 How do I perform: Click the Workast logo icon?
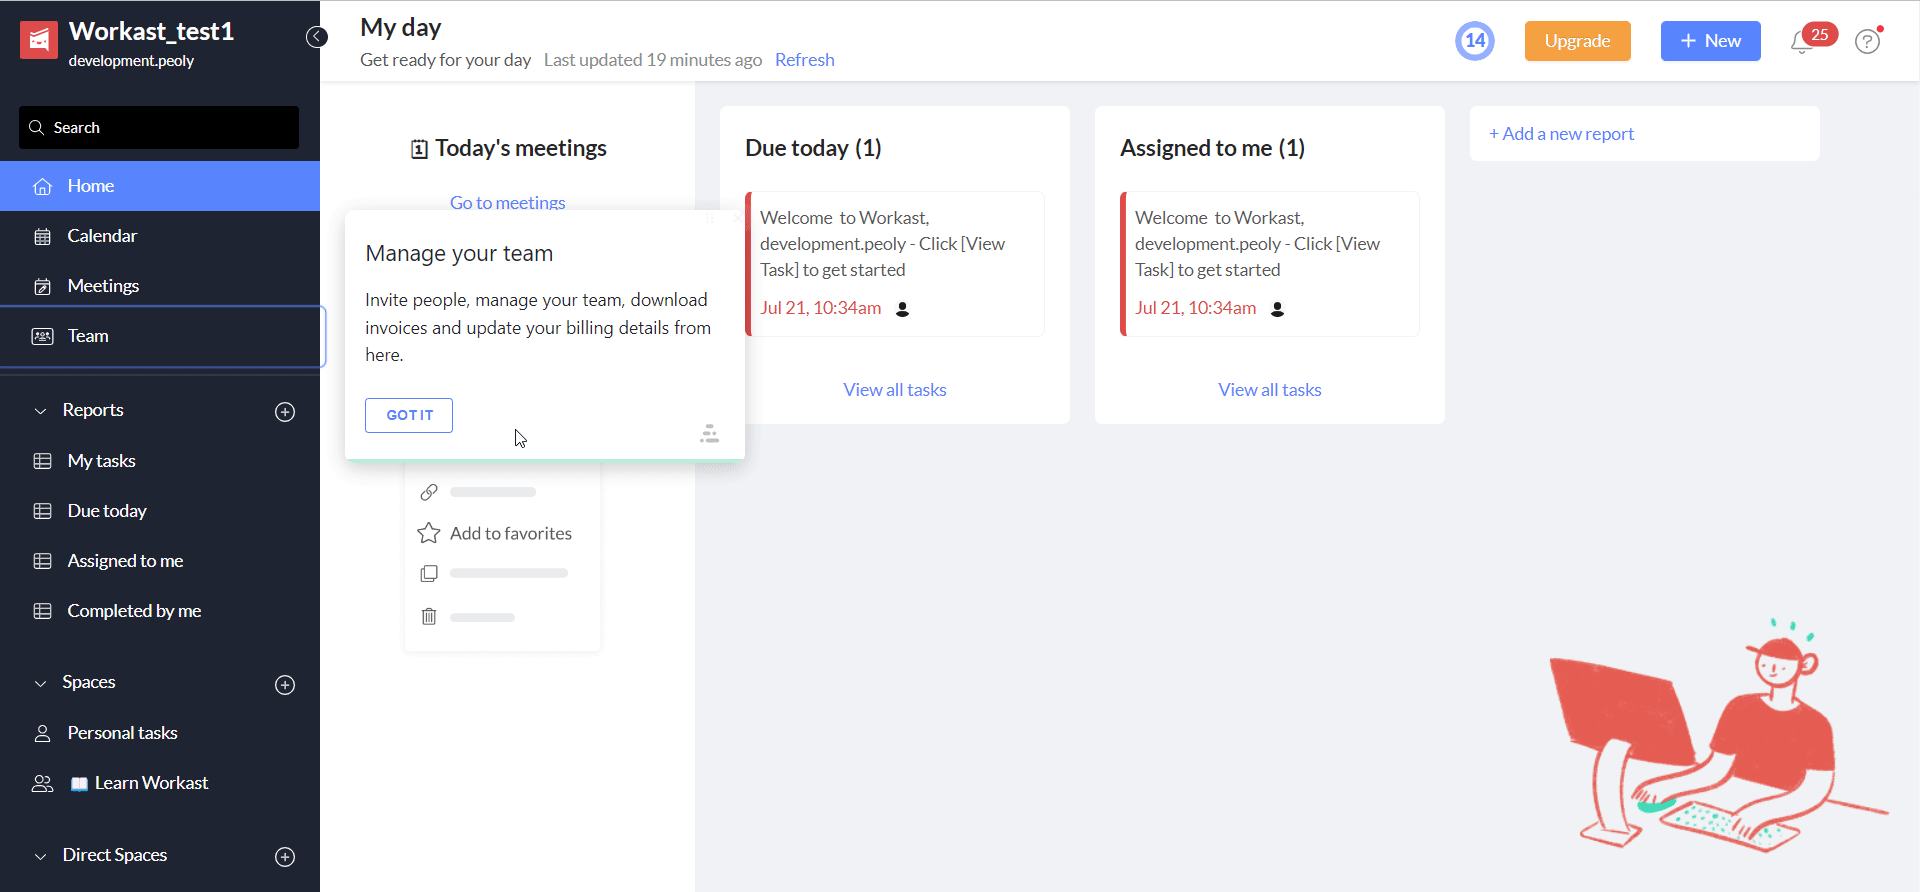(39, 41)
